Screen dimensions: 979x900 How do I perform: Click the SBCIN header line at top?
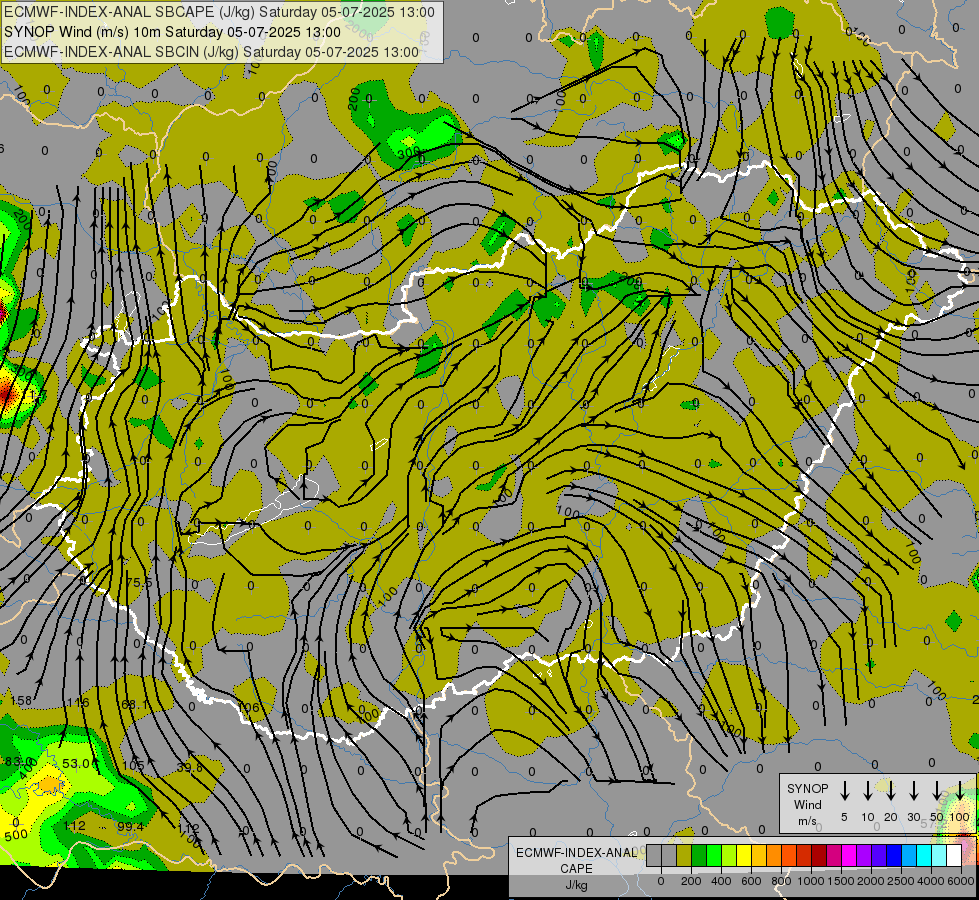tap(211, 52)
